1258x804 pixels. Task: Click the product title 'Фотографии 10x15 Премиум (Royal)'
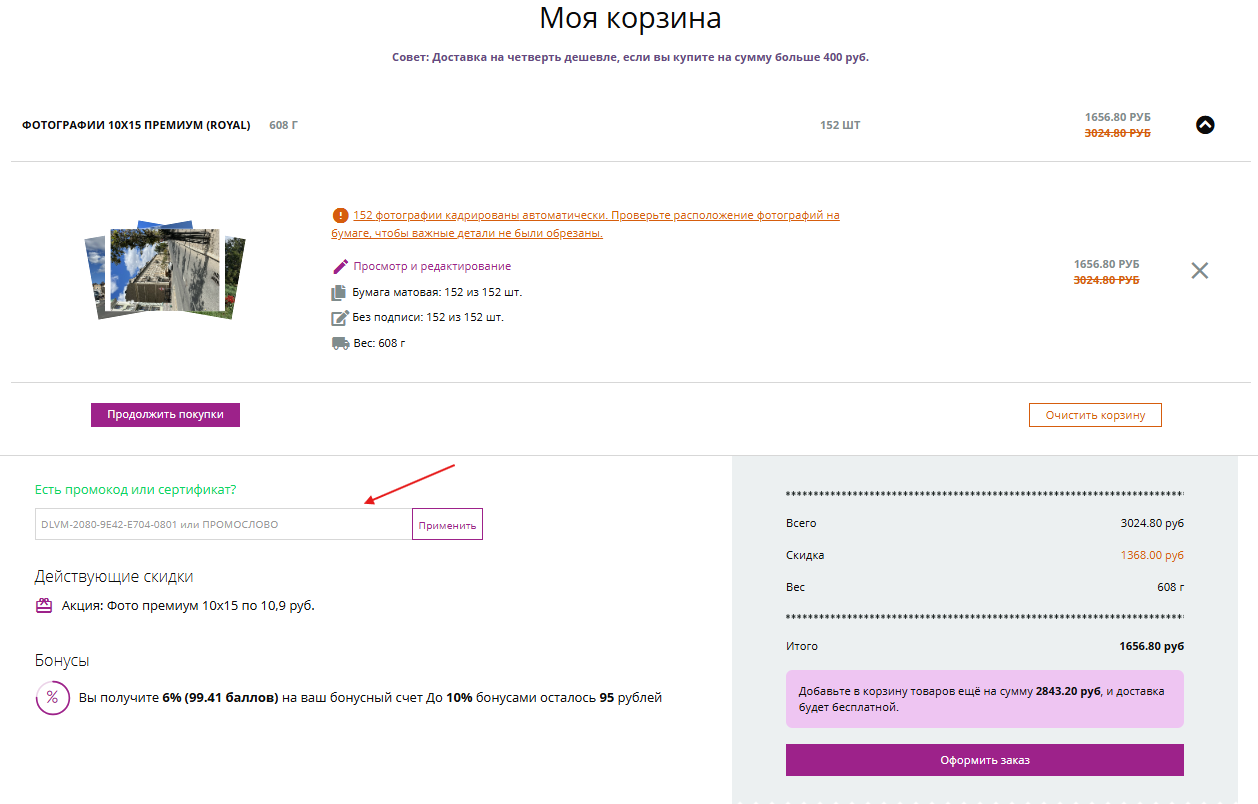[x=136, y=125]
